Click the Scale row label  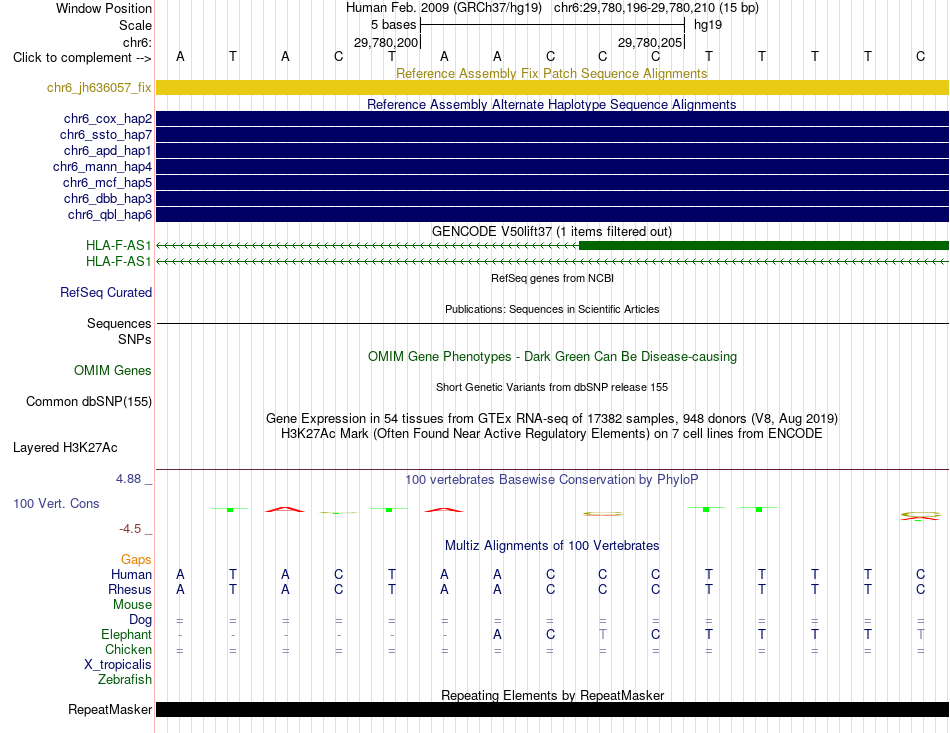coord(135,25)
